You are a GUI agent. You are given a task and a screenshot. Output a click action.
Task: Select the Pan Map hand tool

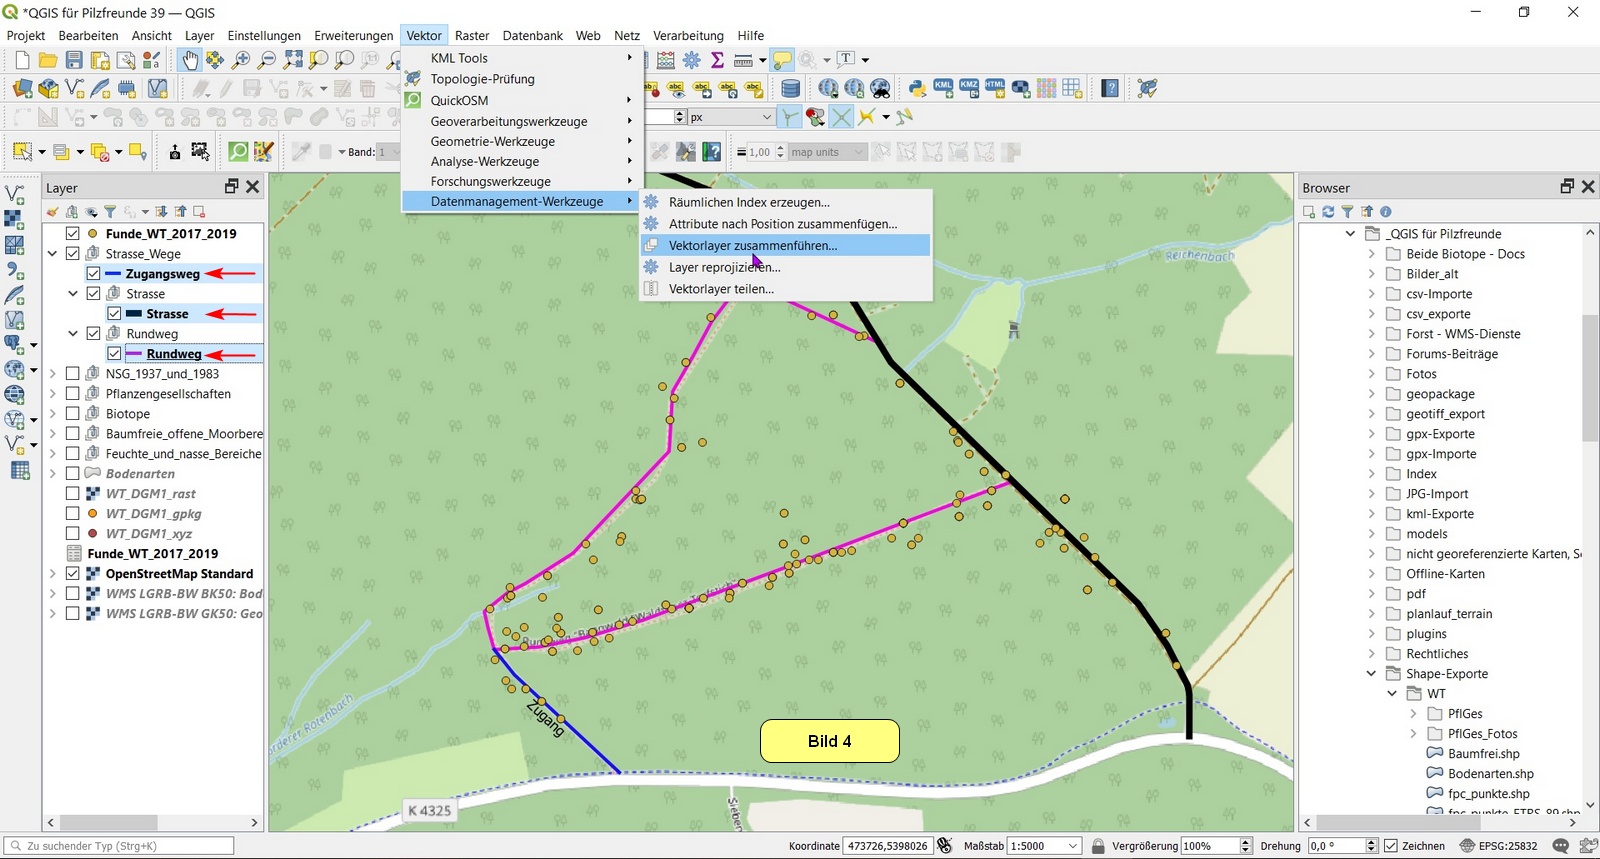coord(189,60)
